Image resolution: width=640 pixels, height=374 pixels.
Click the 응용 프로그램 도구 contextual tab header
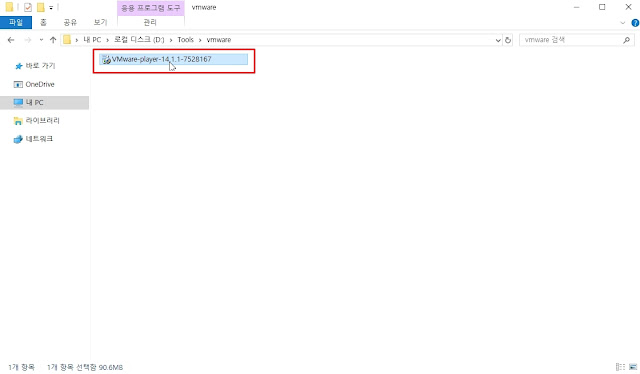click(151, 8)
